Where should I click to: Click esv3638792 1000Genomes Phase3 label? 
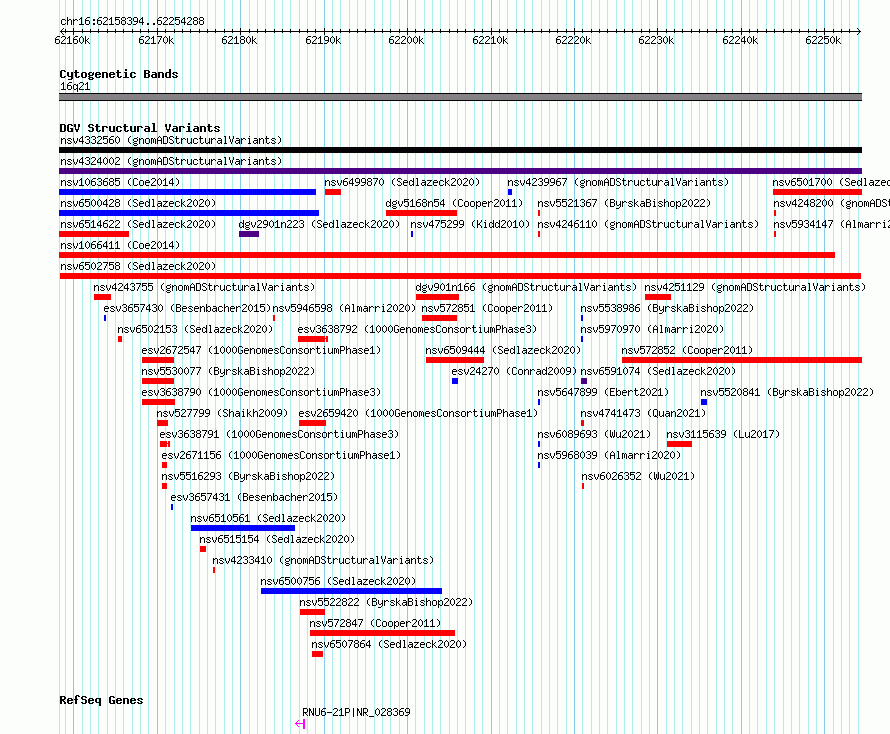pos(417,329)
